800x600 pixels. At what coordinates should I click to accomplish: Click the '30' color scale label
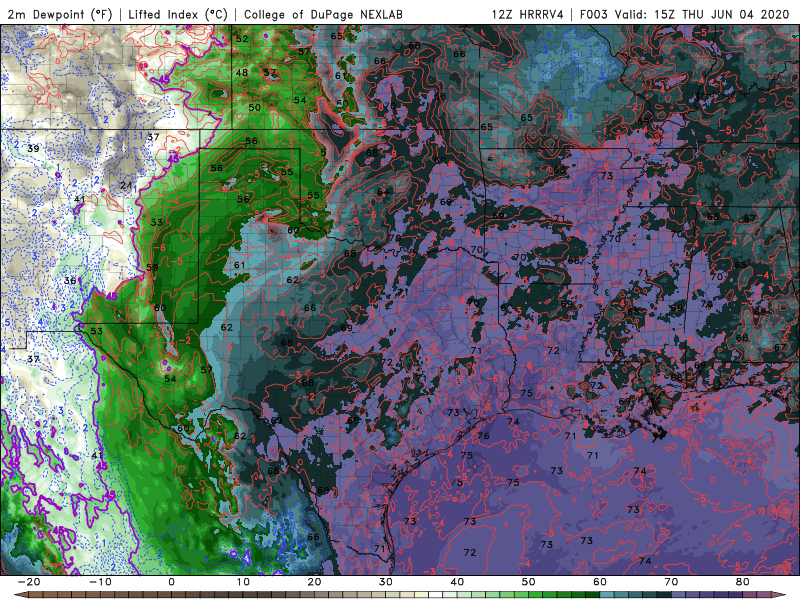[x=386, y=582]
